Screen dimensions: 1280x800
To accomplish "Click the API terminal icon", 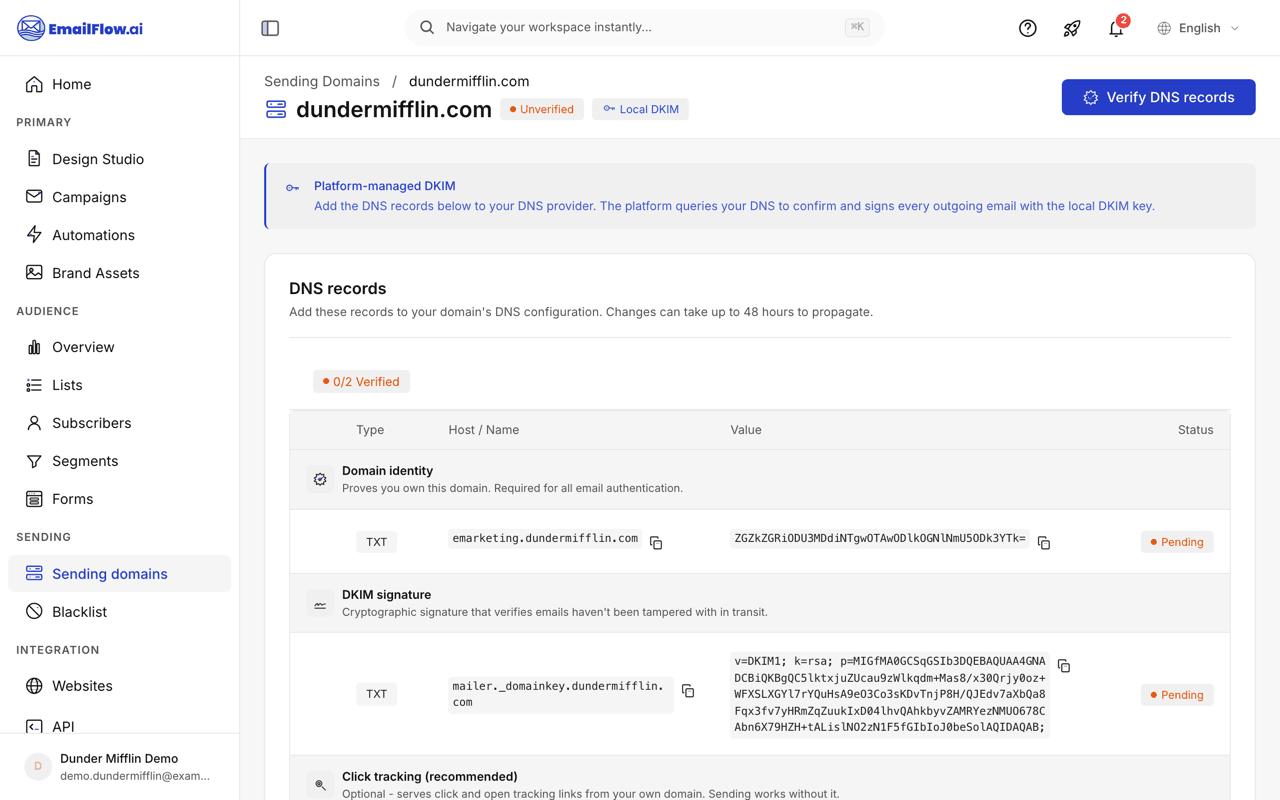I will (x=34, y=726).
